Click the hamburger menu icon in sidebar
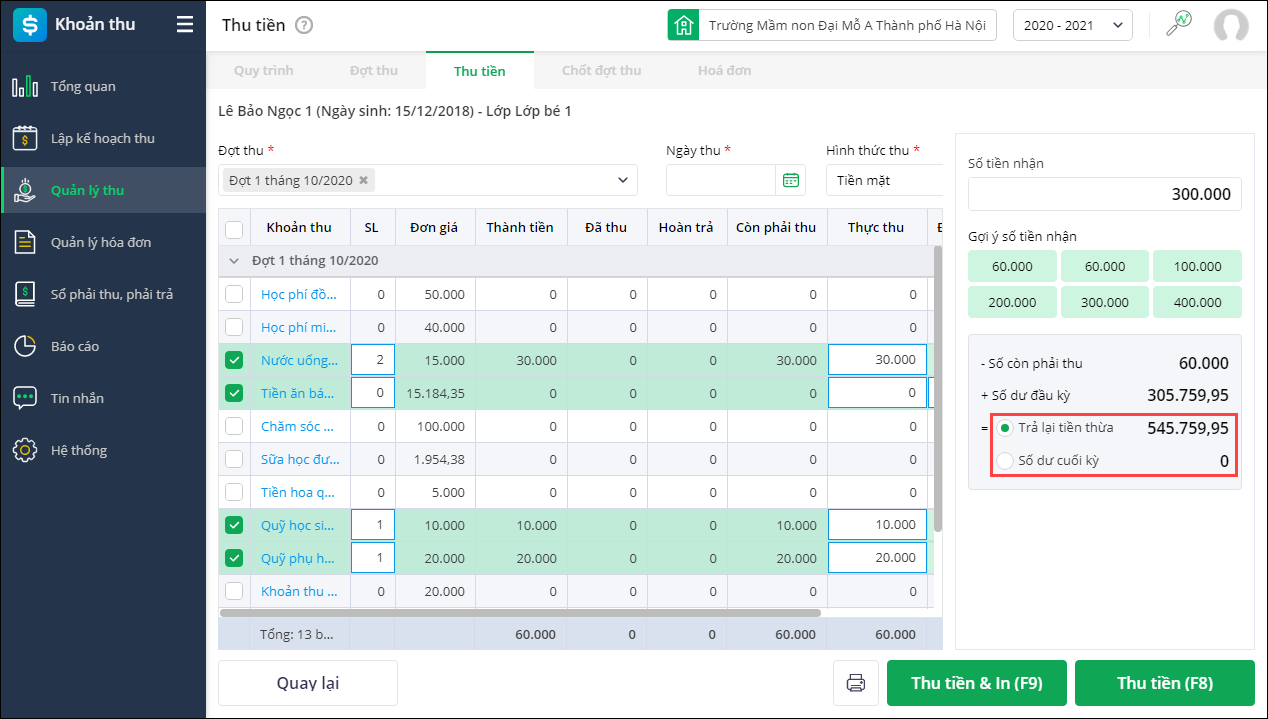This screenshot has width=1268, height=719. pyautogui.click(x=185, y=25)
